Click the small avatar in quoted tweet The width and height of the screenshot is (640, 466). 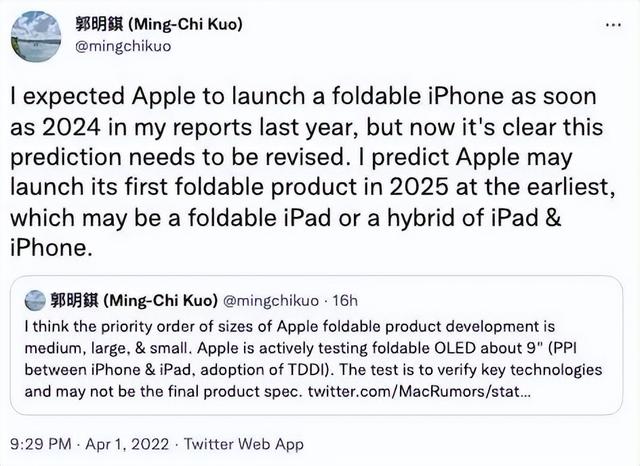35,300
